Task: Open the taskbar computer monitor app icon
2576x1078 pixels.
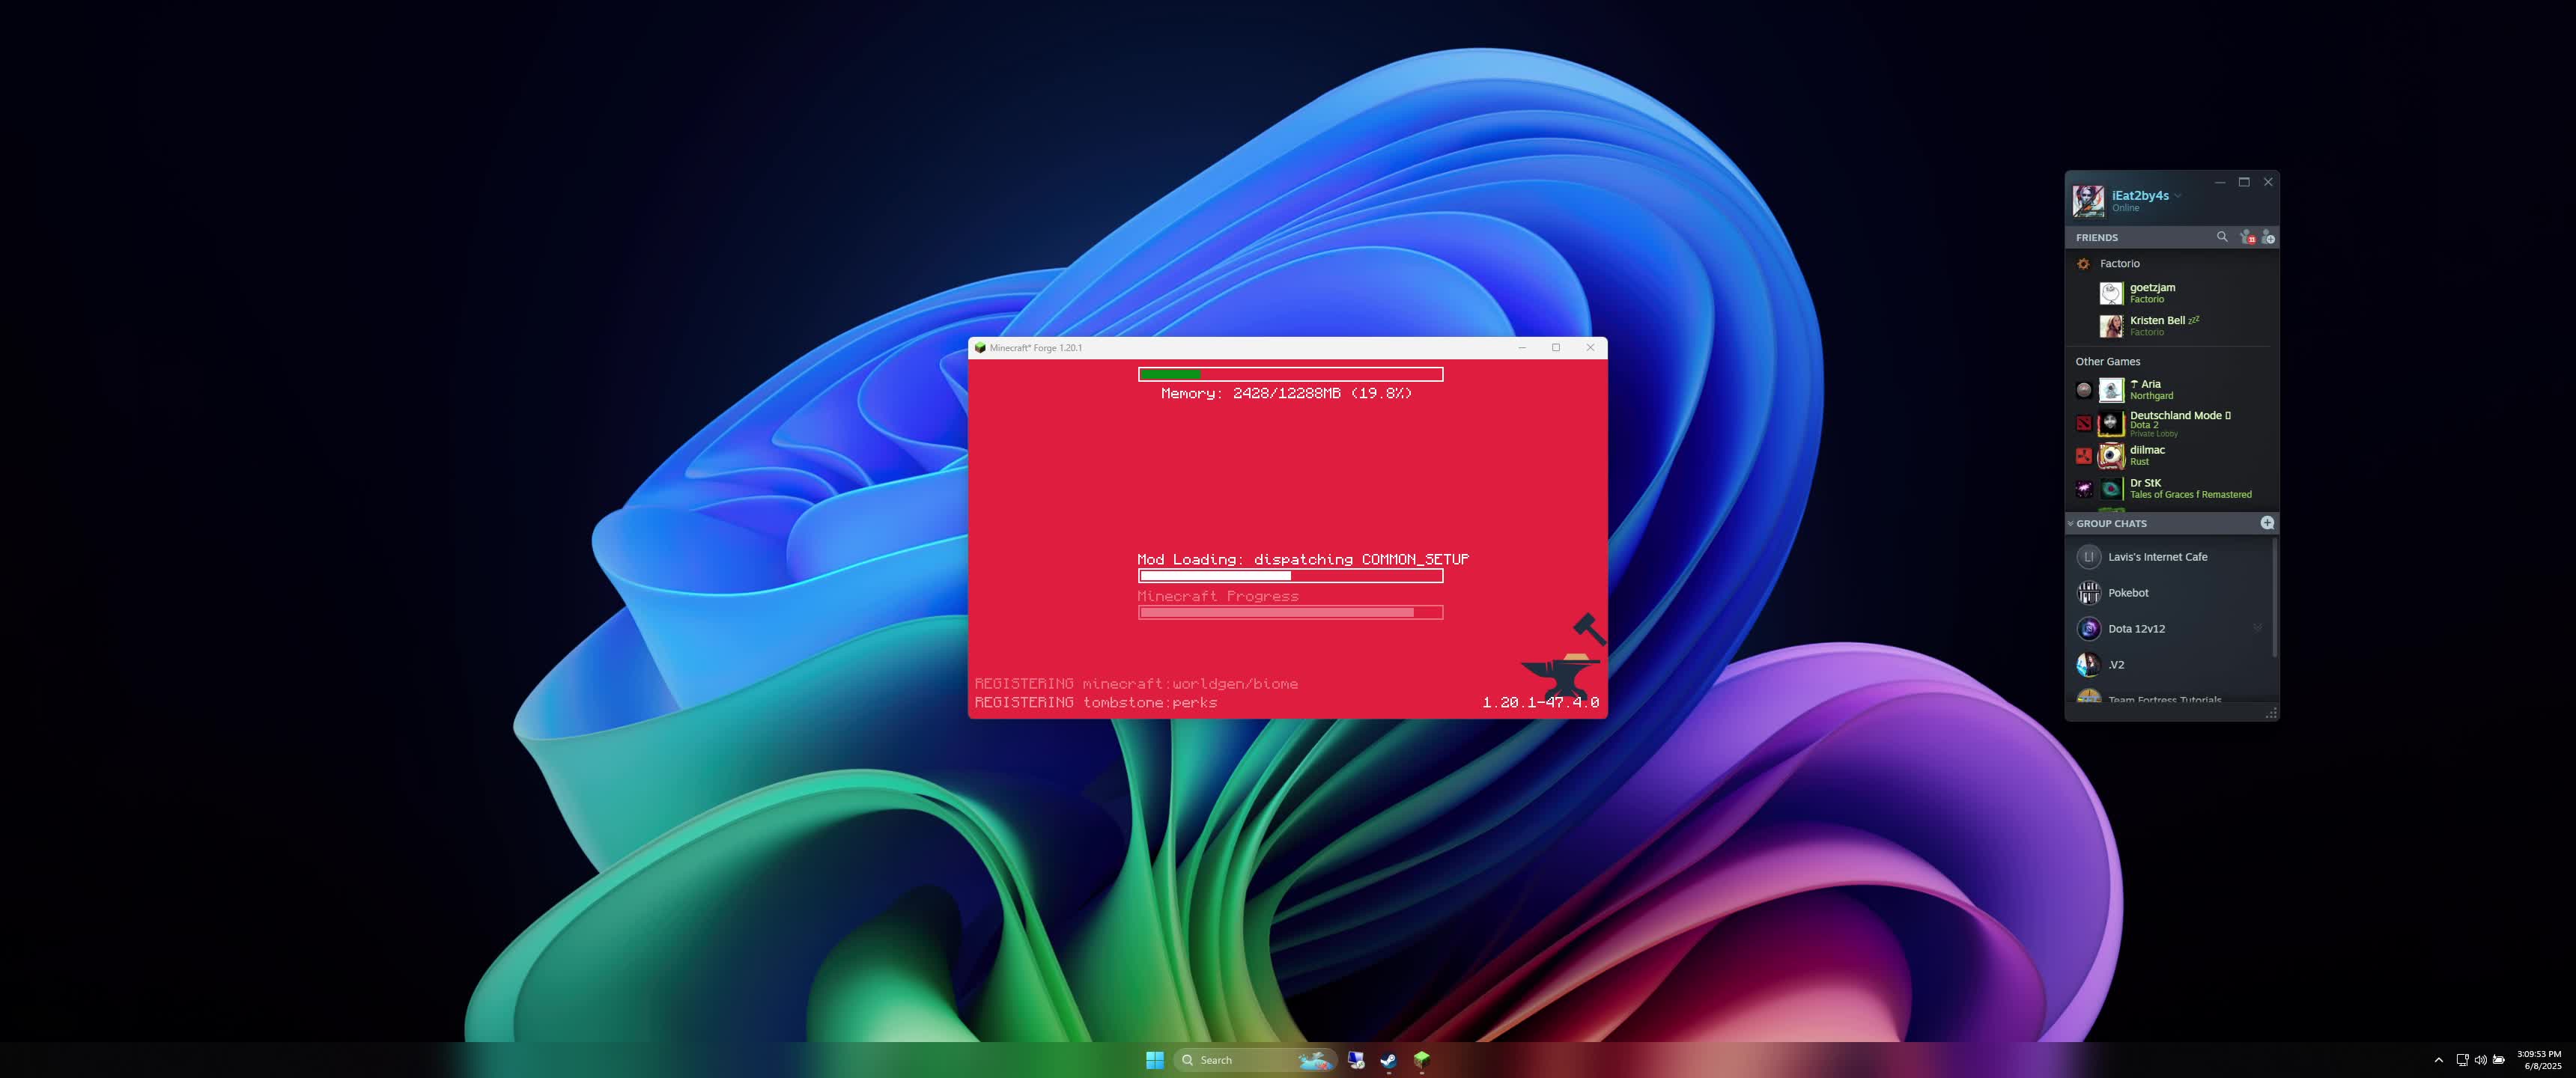Action: pyautogui.click(x=1356, y=1060)
